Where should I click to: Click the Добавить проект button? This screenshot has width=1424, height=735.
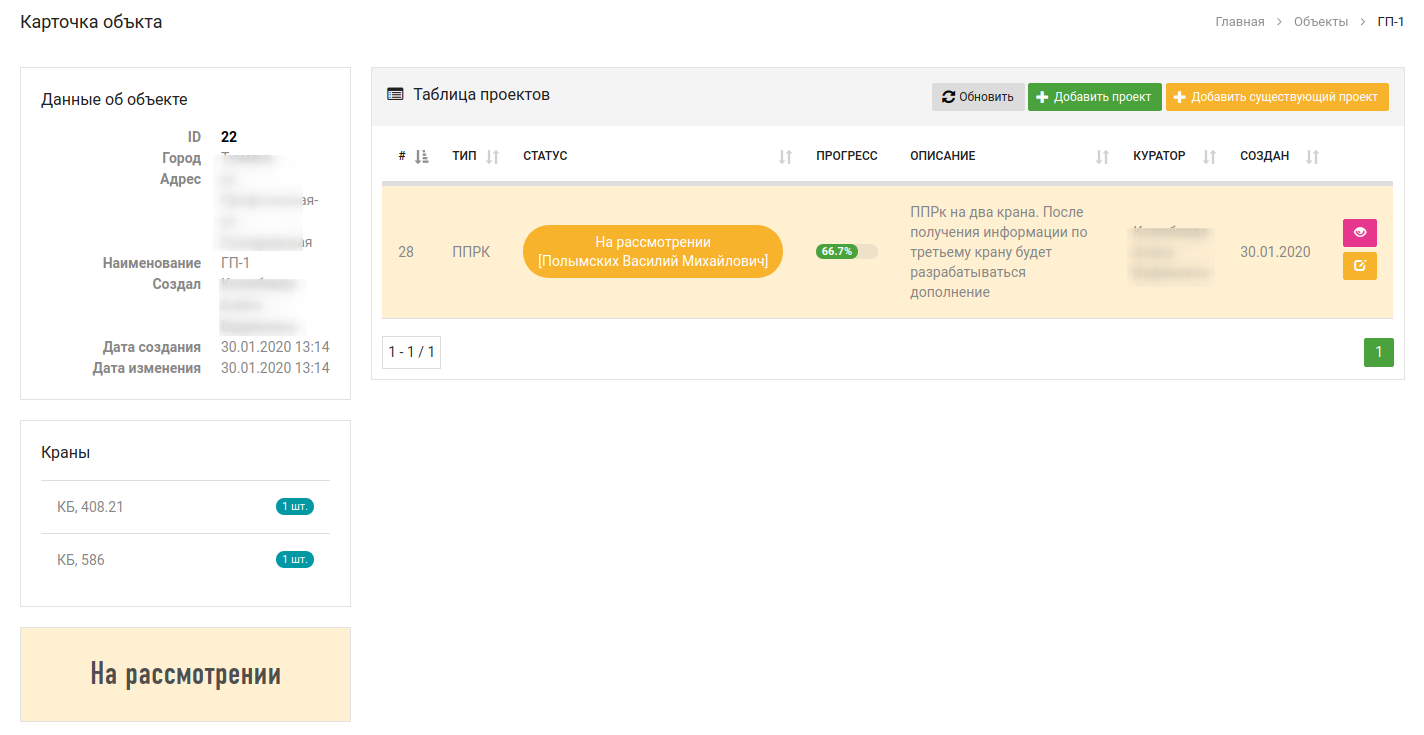(1094, 97)
